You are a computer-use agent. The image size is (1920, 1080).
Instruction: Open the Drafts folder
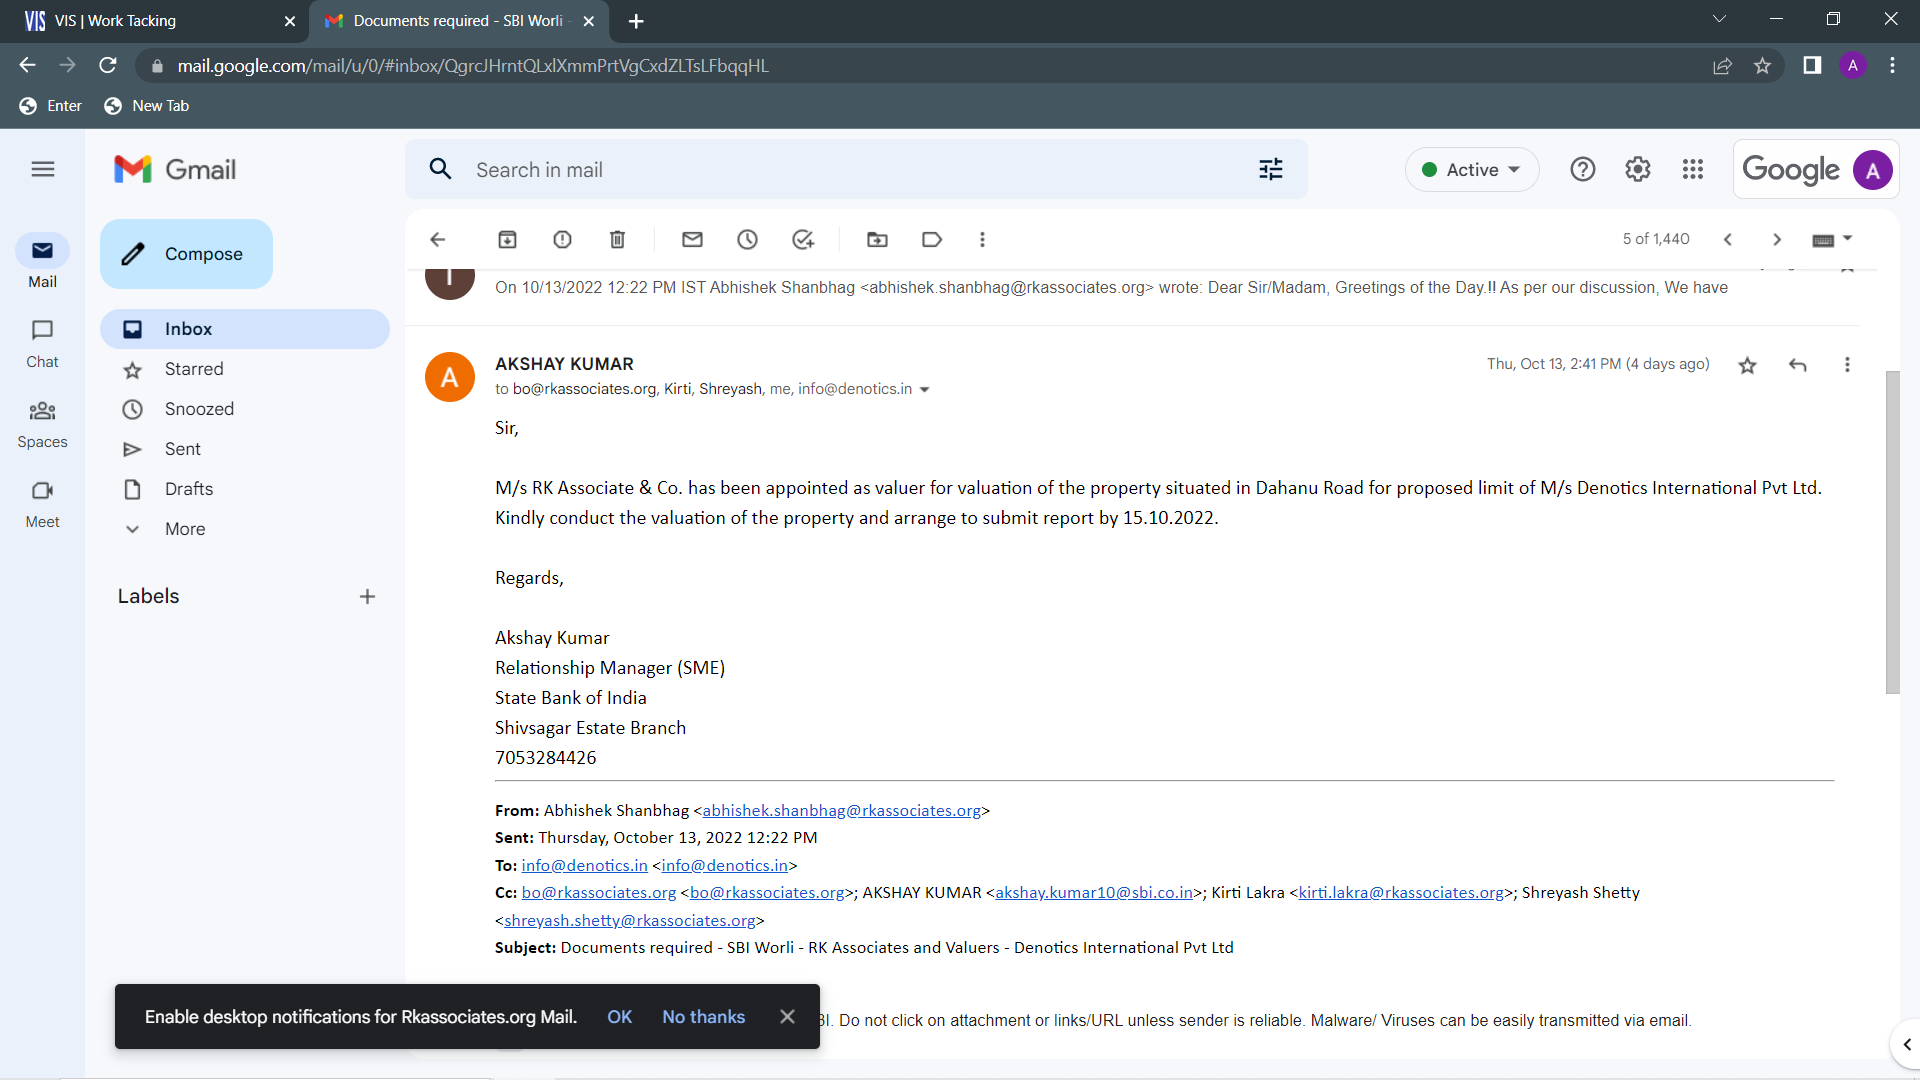point(245,489)
